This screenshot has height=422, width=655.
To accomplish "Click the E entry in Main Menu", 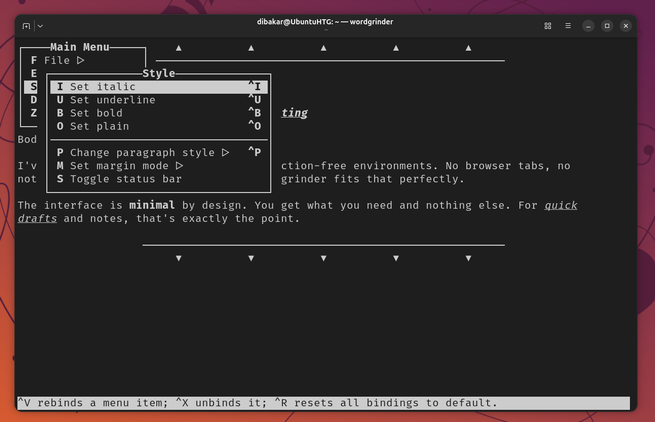I will click(33, 74).
